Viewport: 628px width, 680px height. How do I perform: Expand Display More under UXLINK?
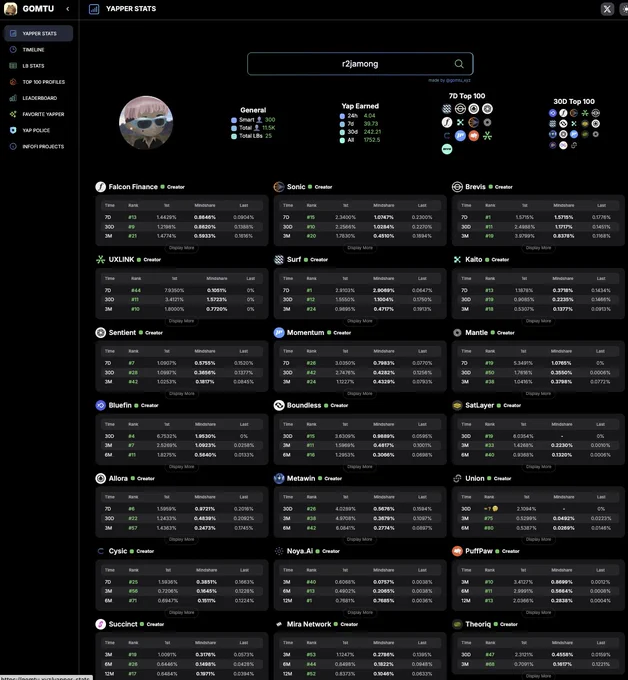click(182, 321)
